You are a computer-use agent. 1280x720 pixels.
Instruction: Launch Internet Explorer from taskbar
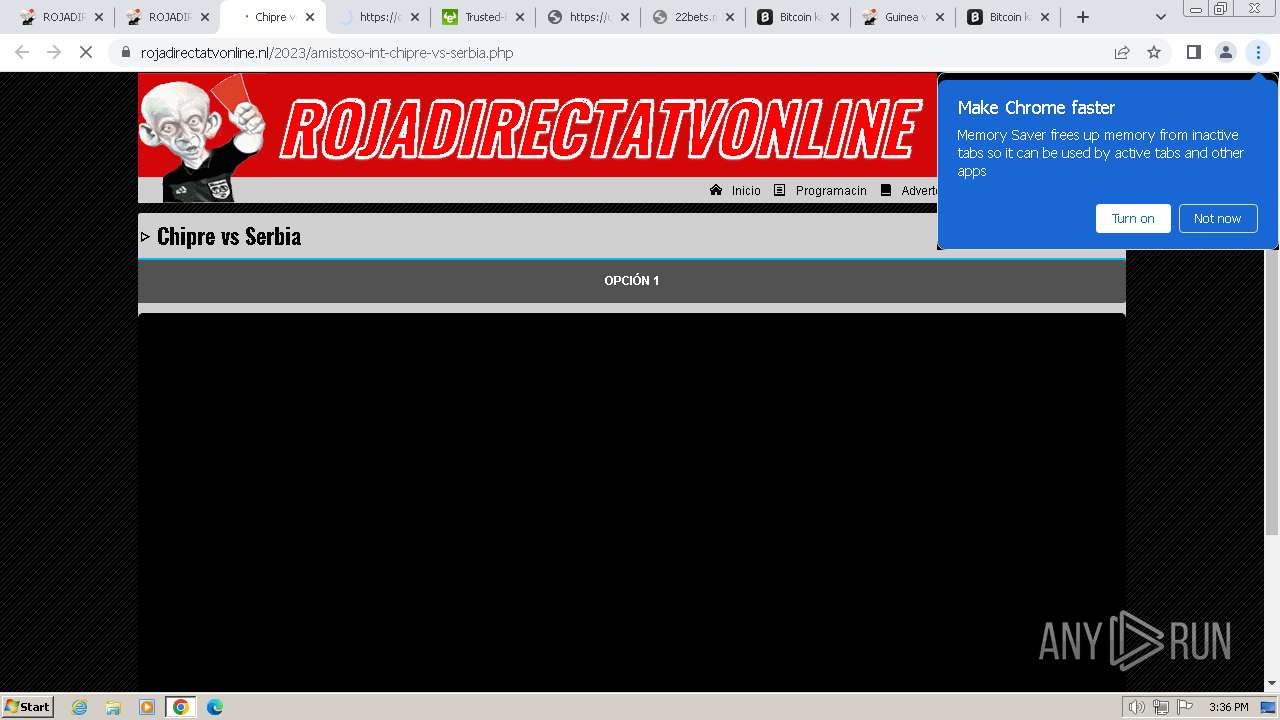point(79,707)
